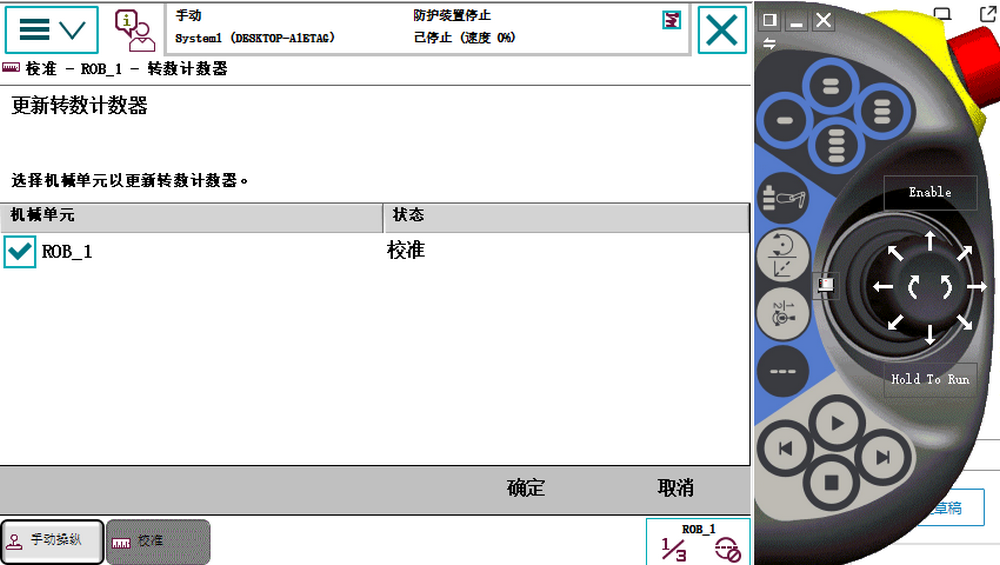1000x565 pixels.
Task: Open the operator information window icon
Action: [x=135, y=30]
